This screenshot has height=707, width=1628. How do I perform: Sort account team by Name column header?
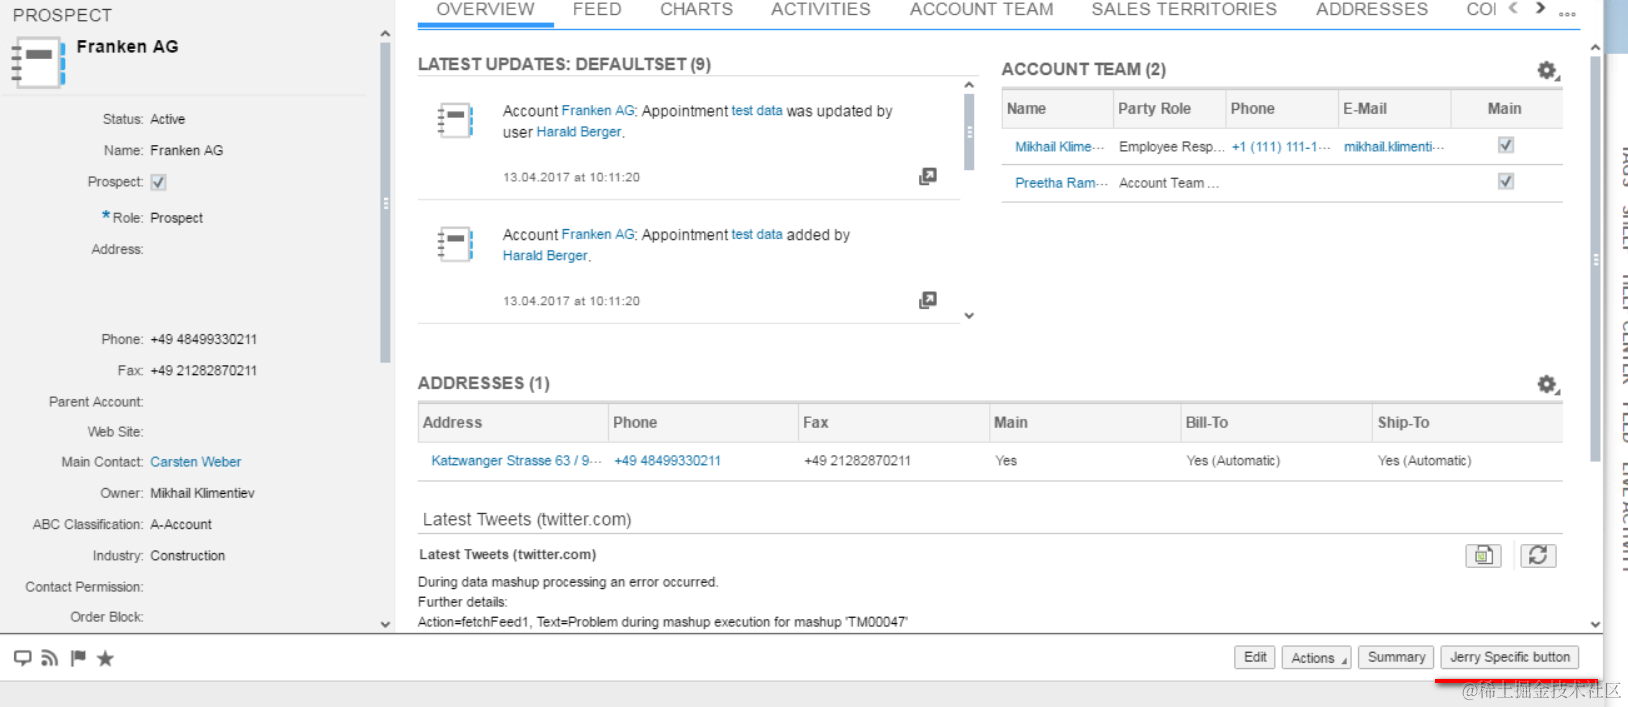[1057, 109]
